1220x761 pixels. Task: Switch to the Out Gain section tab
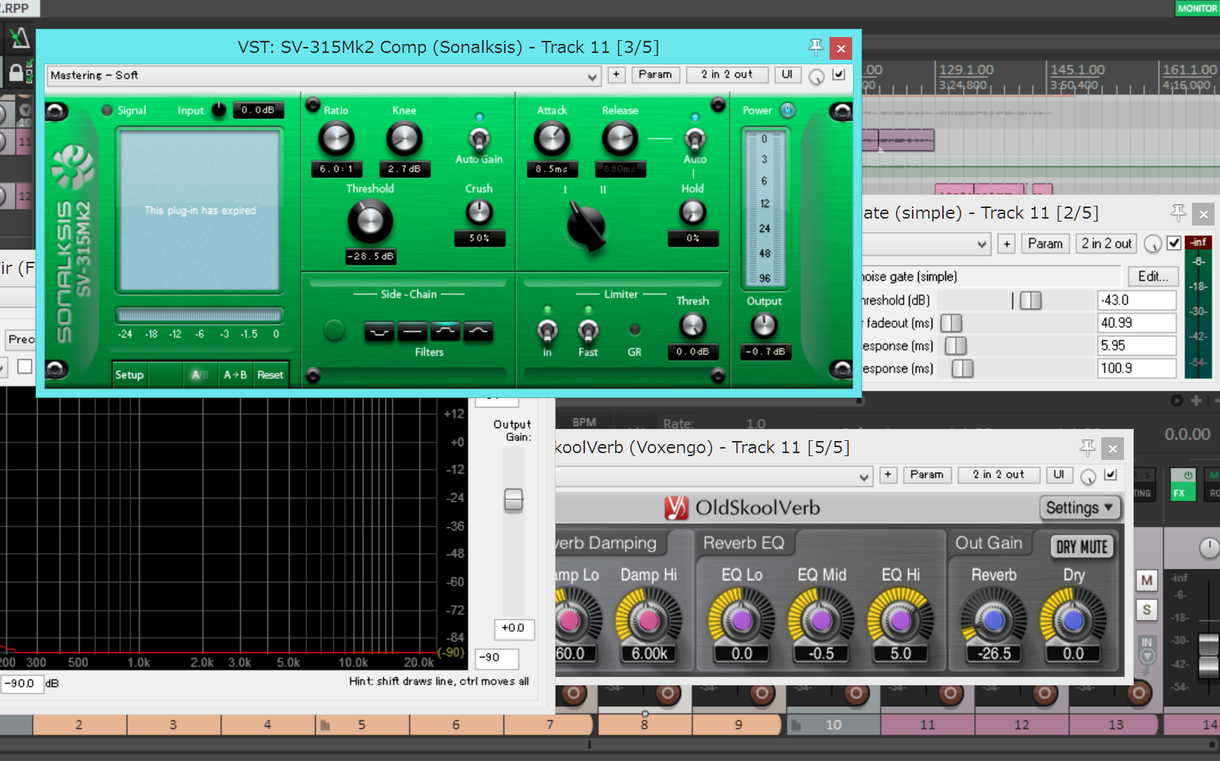pyautogui.click(x=989, y=543)
